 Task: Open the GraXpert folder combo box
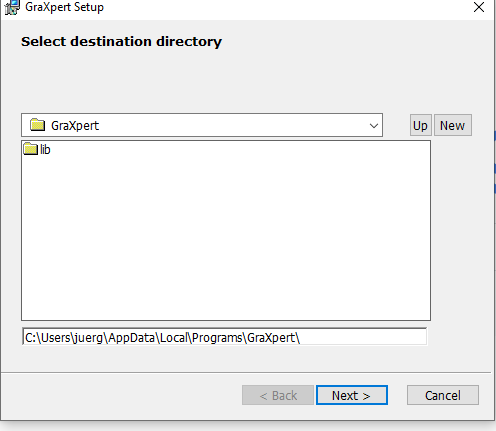point(202,125)
